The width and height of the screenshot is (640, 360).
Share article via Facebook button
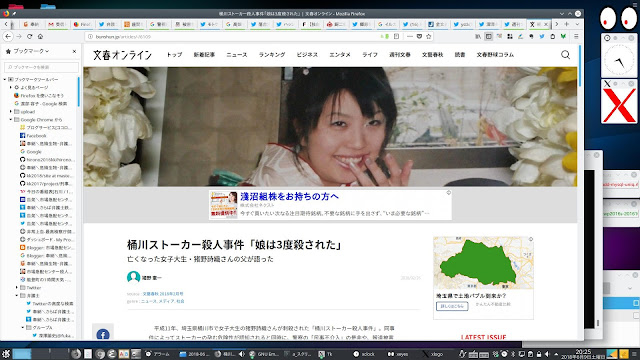103,335
